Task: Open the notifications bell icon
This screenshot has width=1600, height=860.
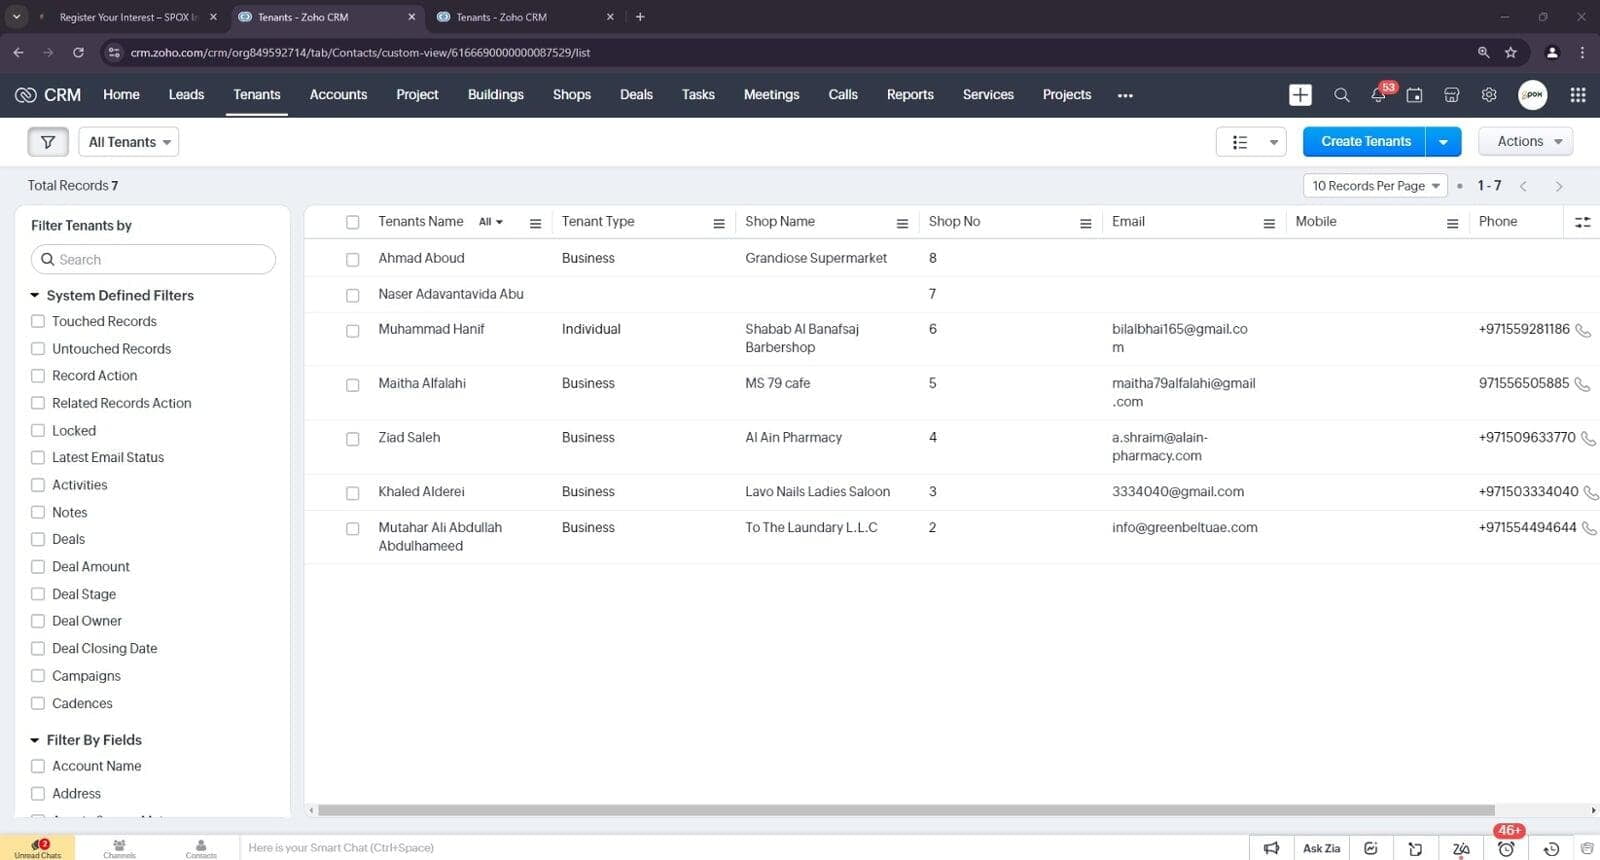Action: pos(1378,95)
